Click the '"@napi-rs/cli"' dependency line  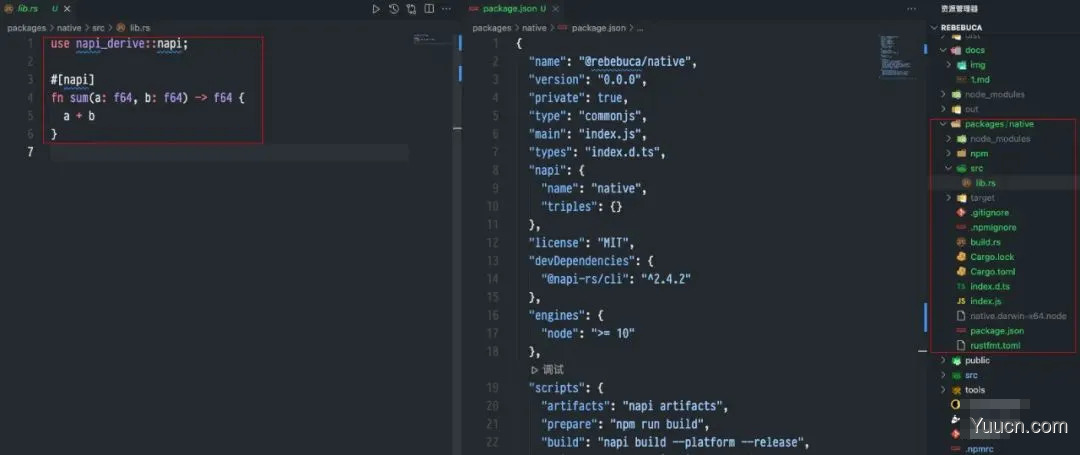click(x=616, y=279)
